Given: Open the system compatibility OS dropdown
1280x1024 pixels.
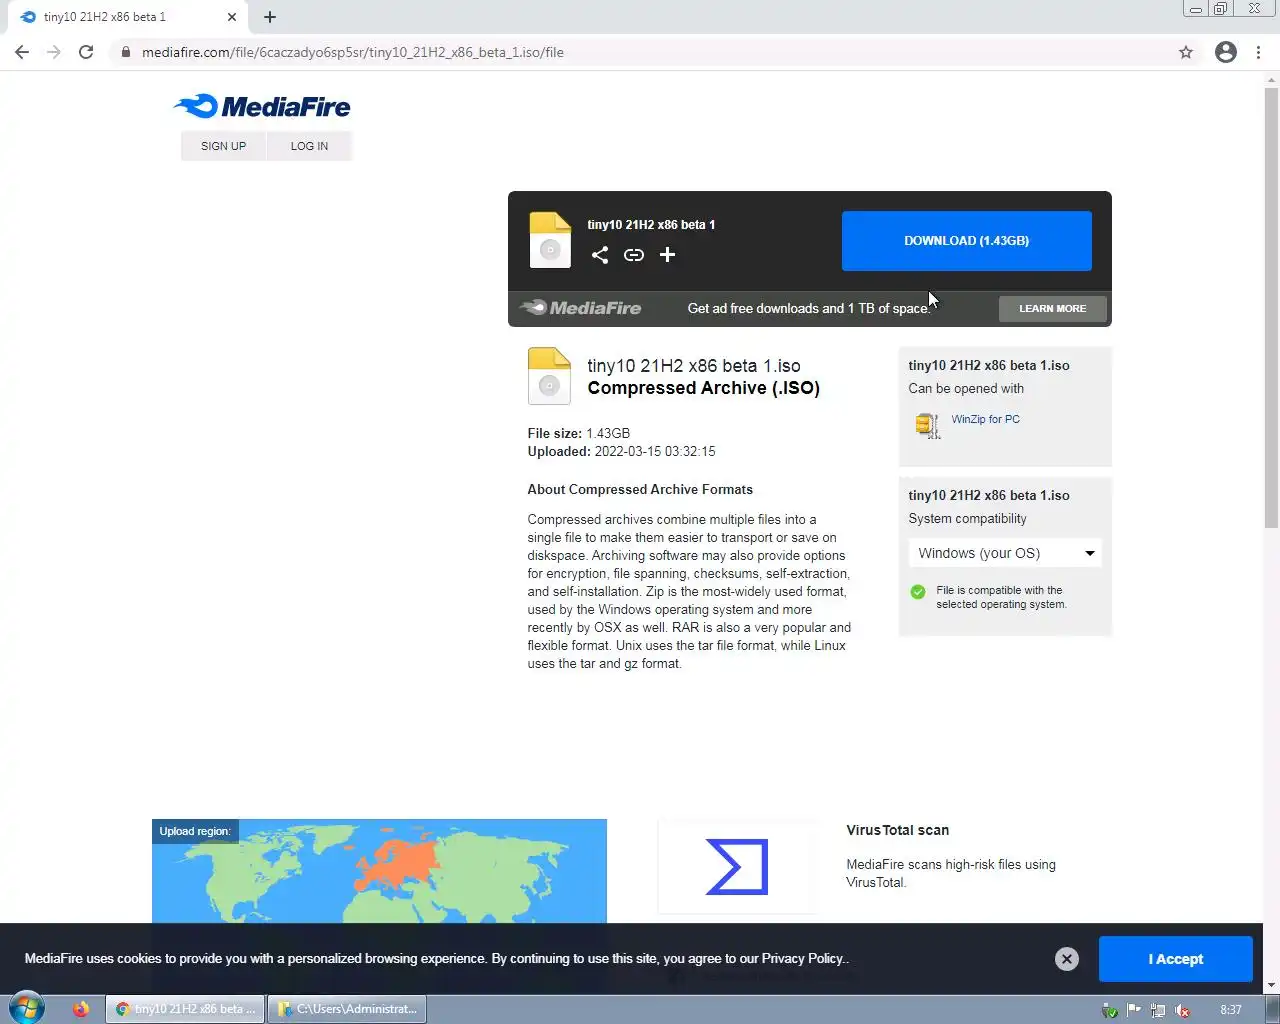Looking at the screenshot, I should coord(1005,553).
